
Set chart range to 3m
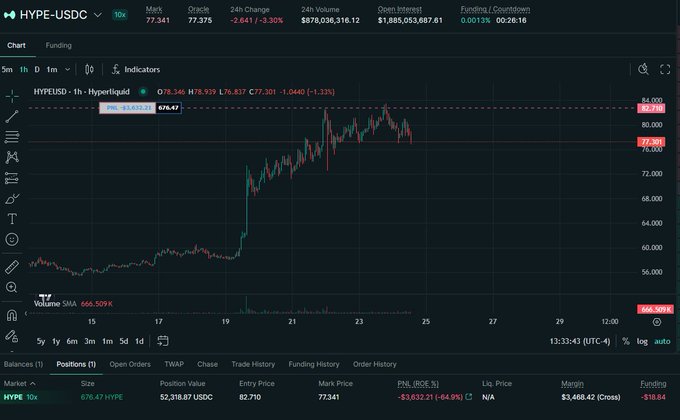click(x=90, y=341)
